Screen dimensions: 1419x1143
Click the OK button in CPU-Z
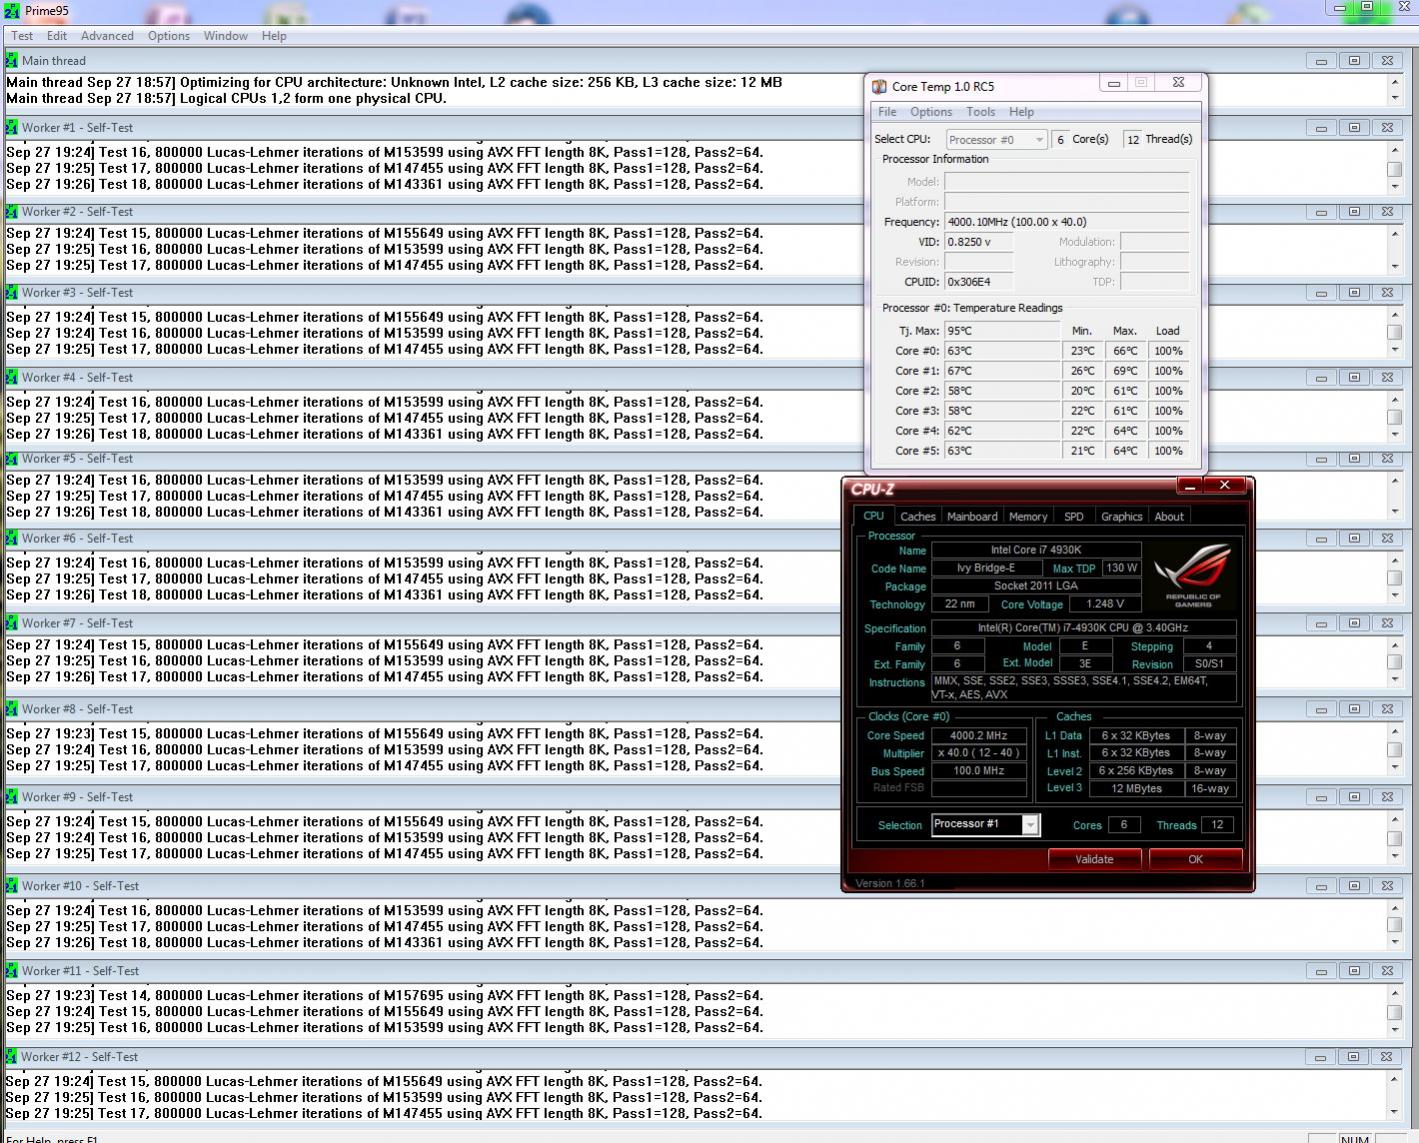tap(1195, 859)
